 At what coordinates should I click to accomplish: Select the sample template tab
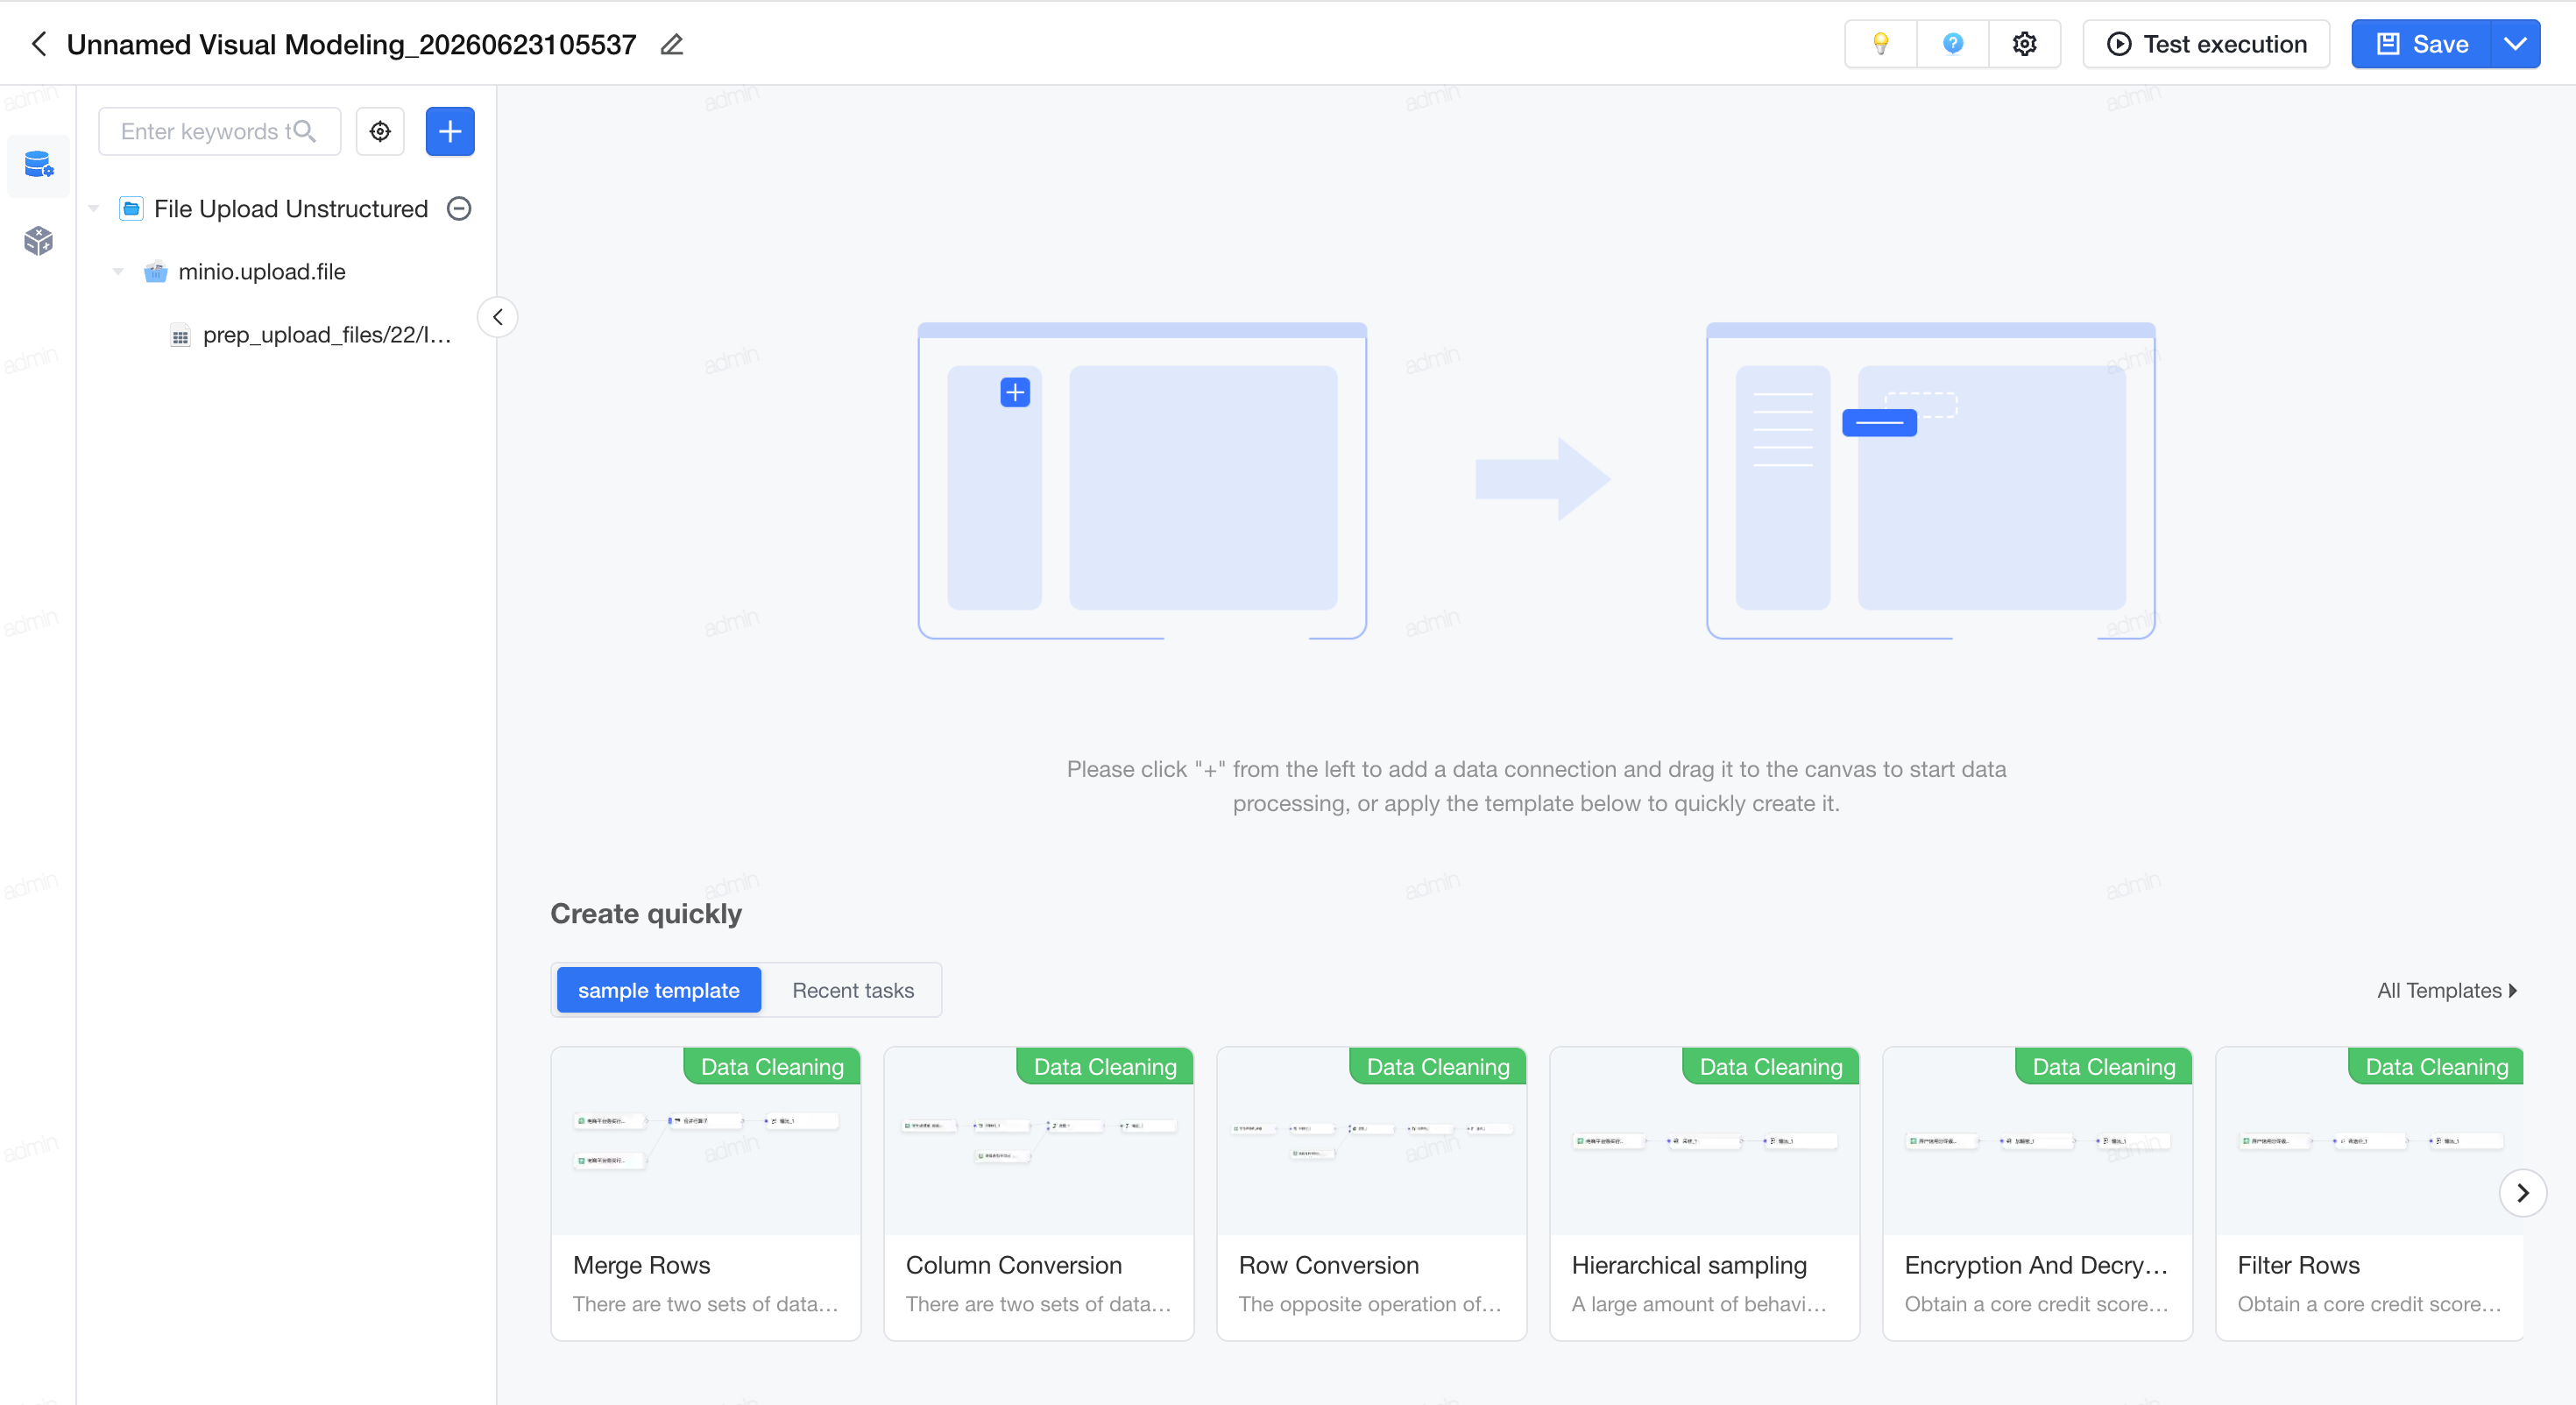point(658,990)
